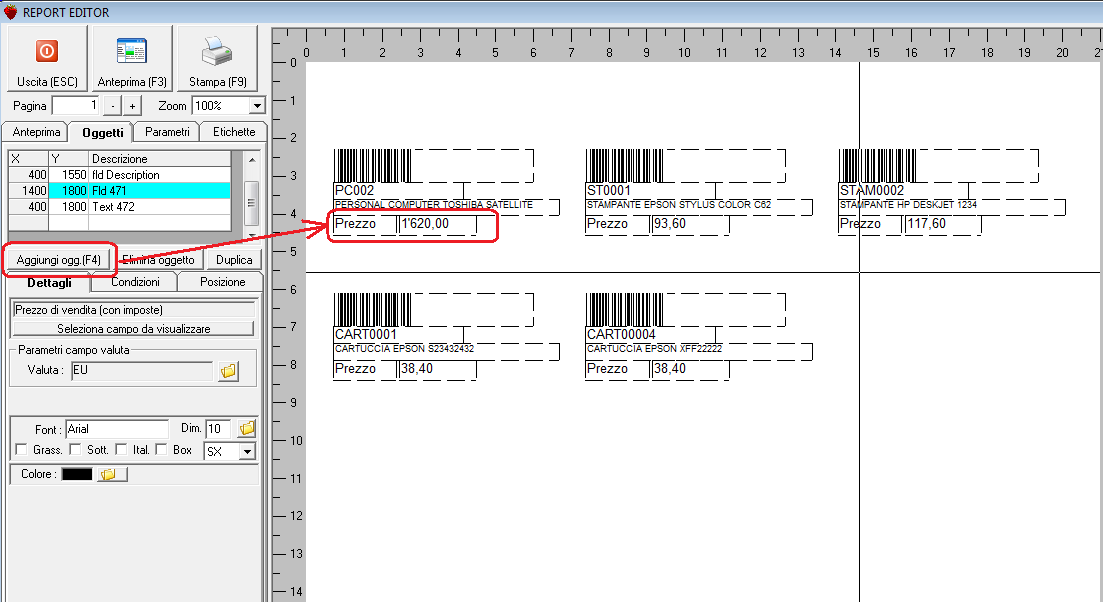Screen dimensions: 1103x602
Task: Select the CART0001 code on label
Action: (x=366, y=335)
